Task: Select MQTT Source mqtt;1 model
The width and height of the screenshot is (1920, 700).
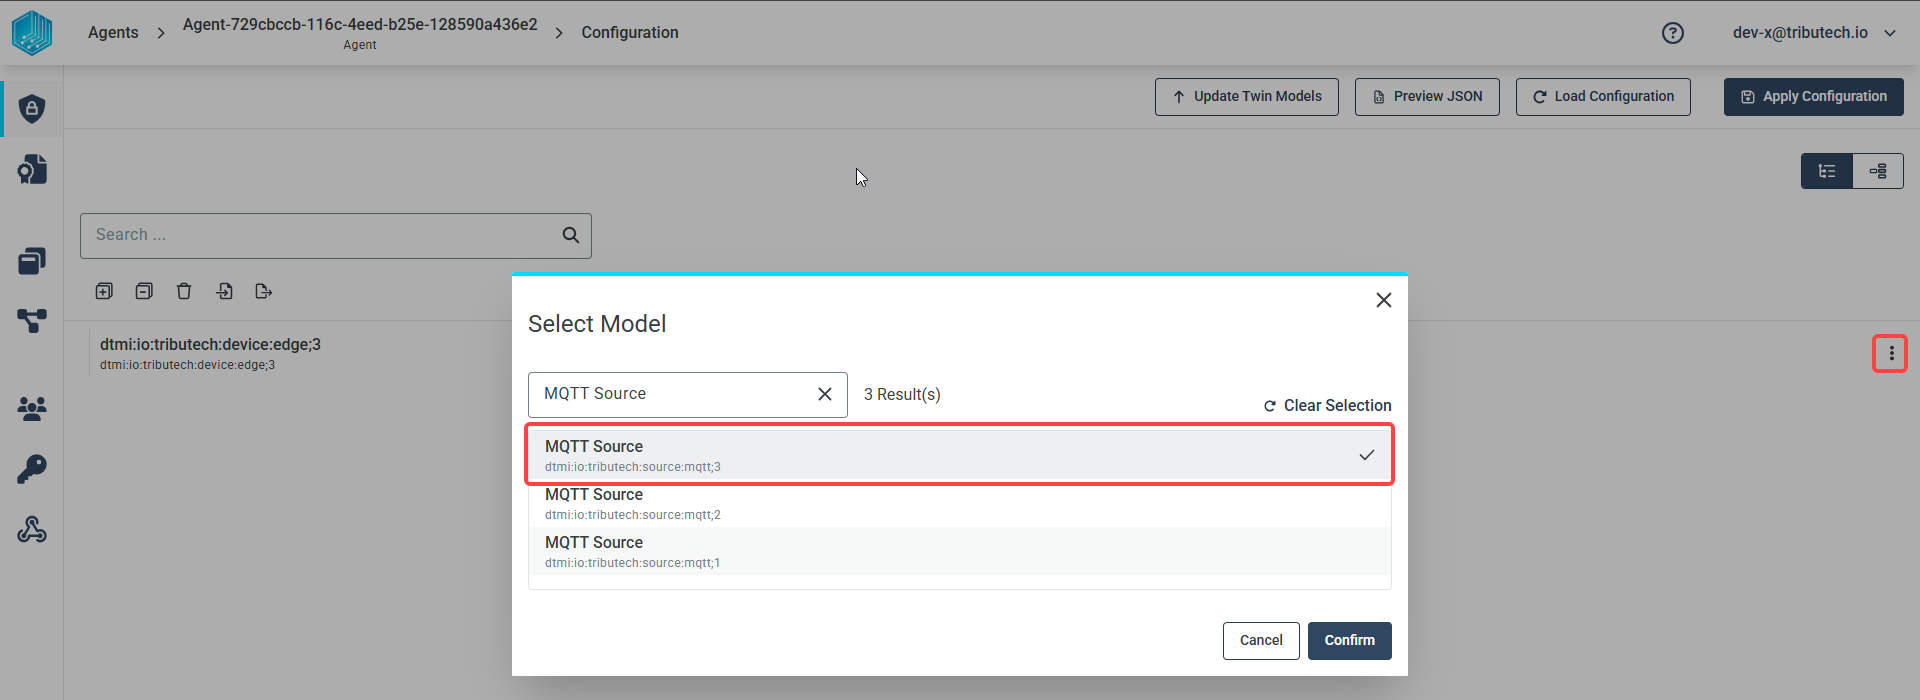Action: coord(960,551)
